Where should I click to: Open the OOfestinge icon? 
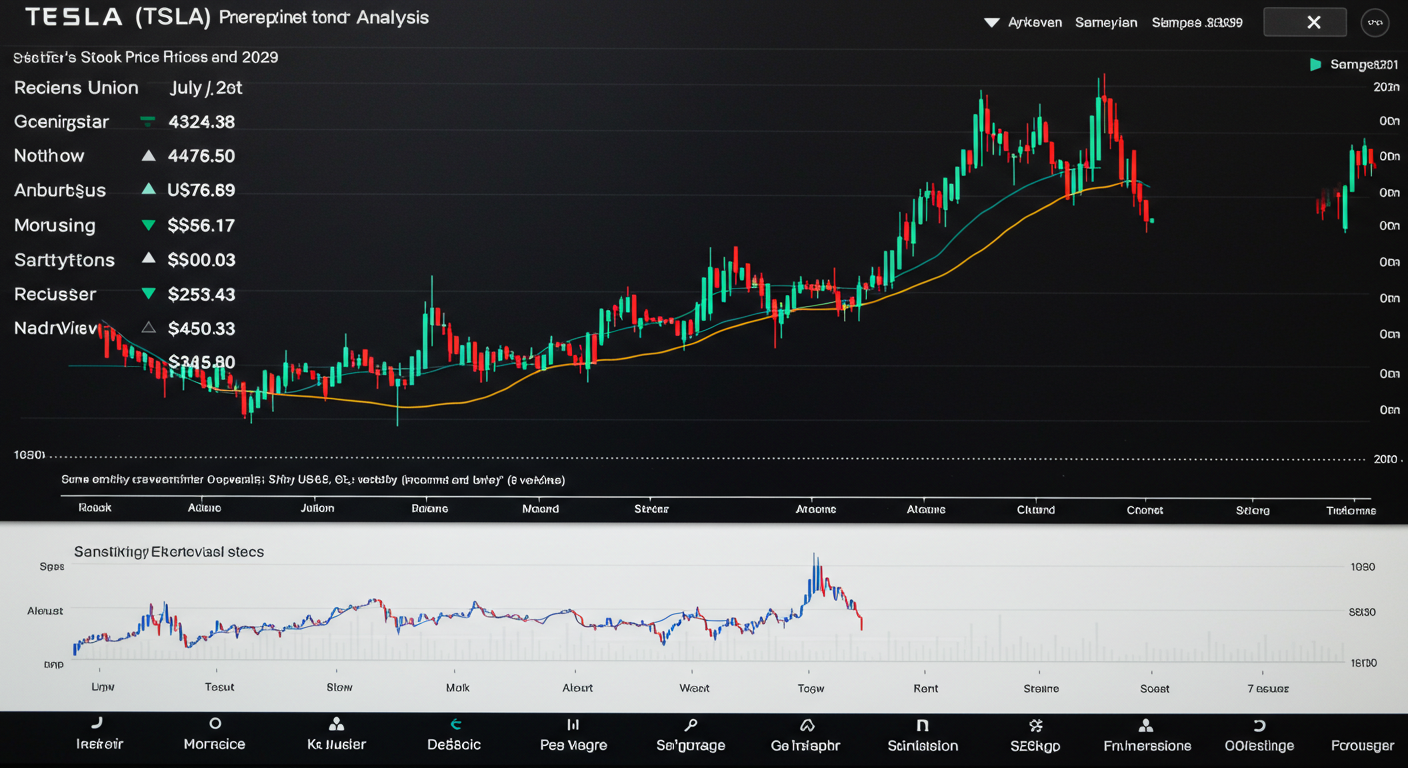click(x=1259, y=725)
